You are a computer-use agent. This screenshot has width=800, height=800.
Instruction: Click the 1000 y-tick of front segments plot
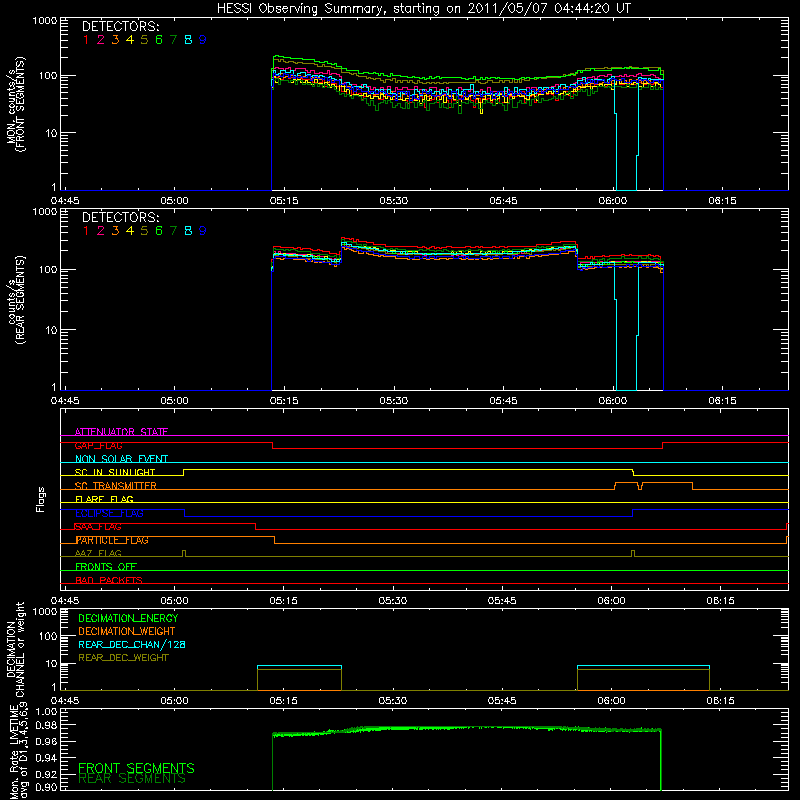[x=45, y=21]
